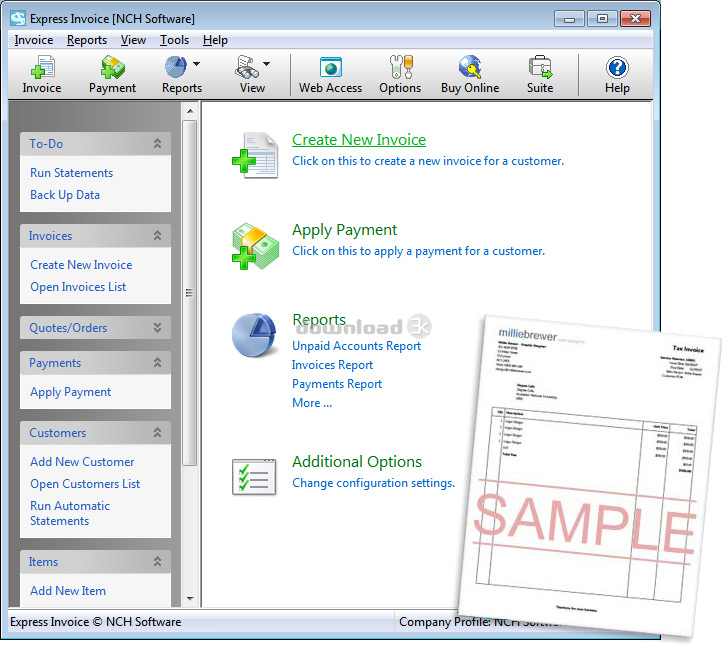The width and height of the screenshot is (728, 653).
Task: Open the Suite toolbox icon
Action: click(x=540, y=67)
